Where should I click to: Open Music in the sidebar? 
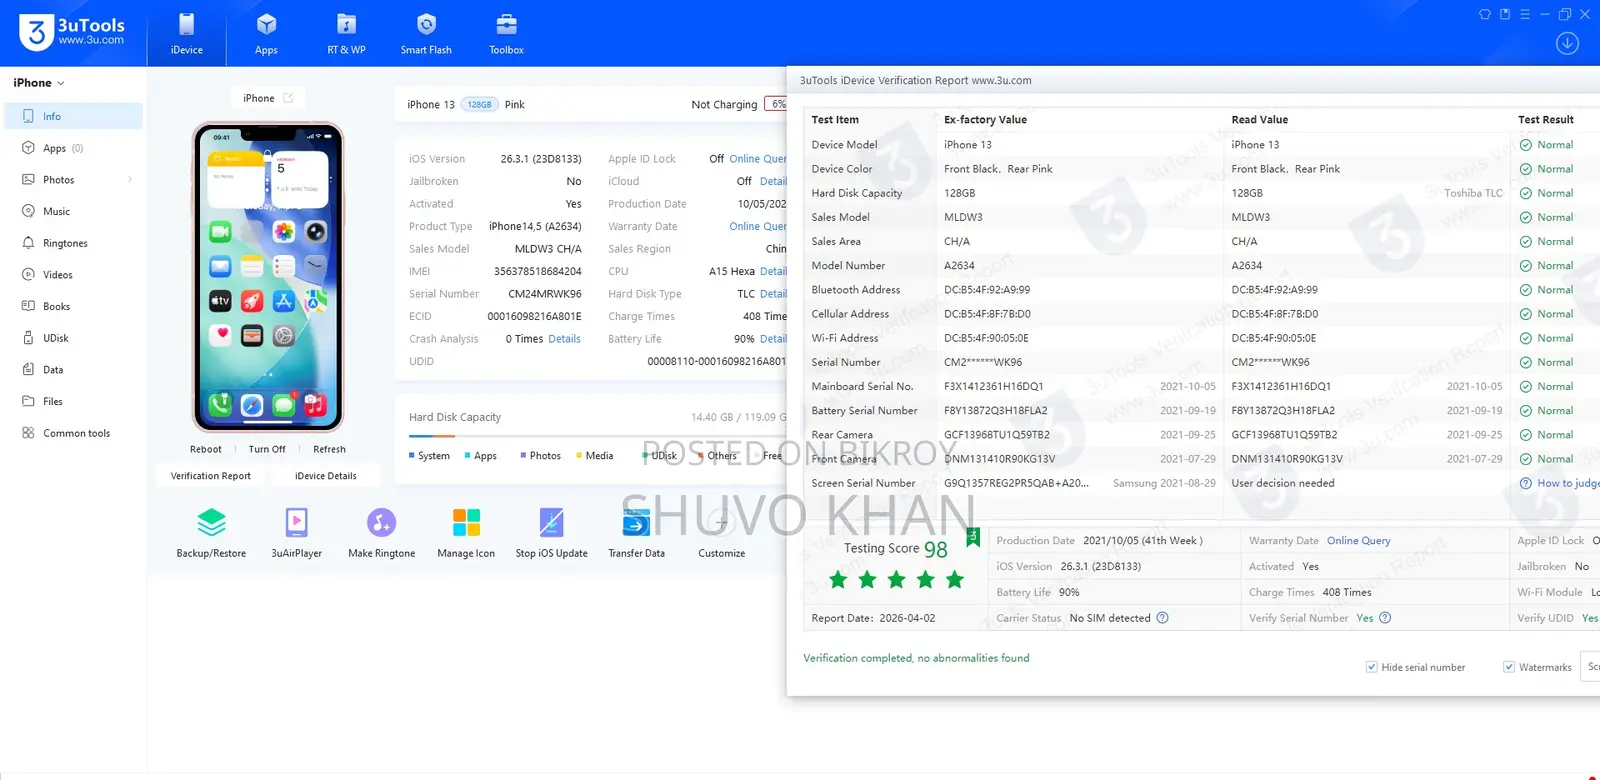tap(73, 211)
